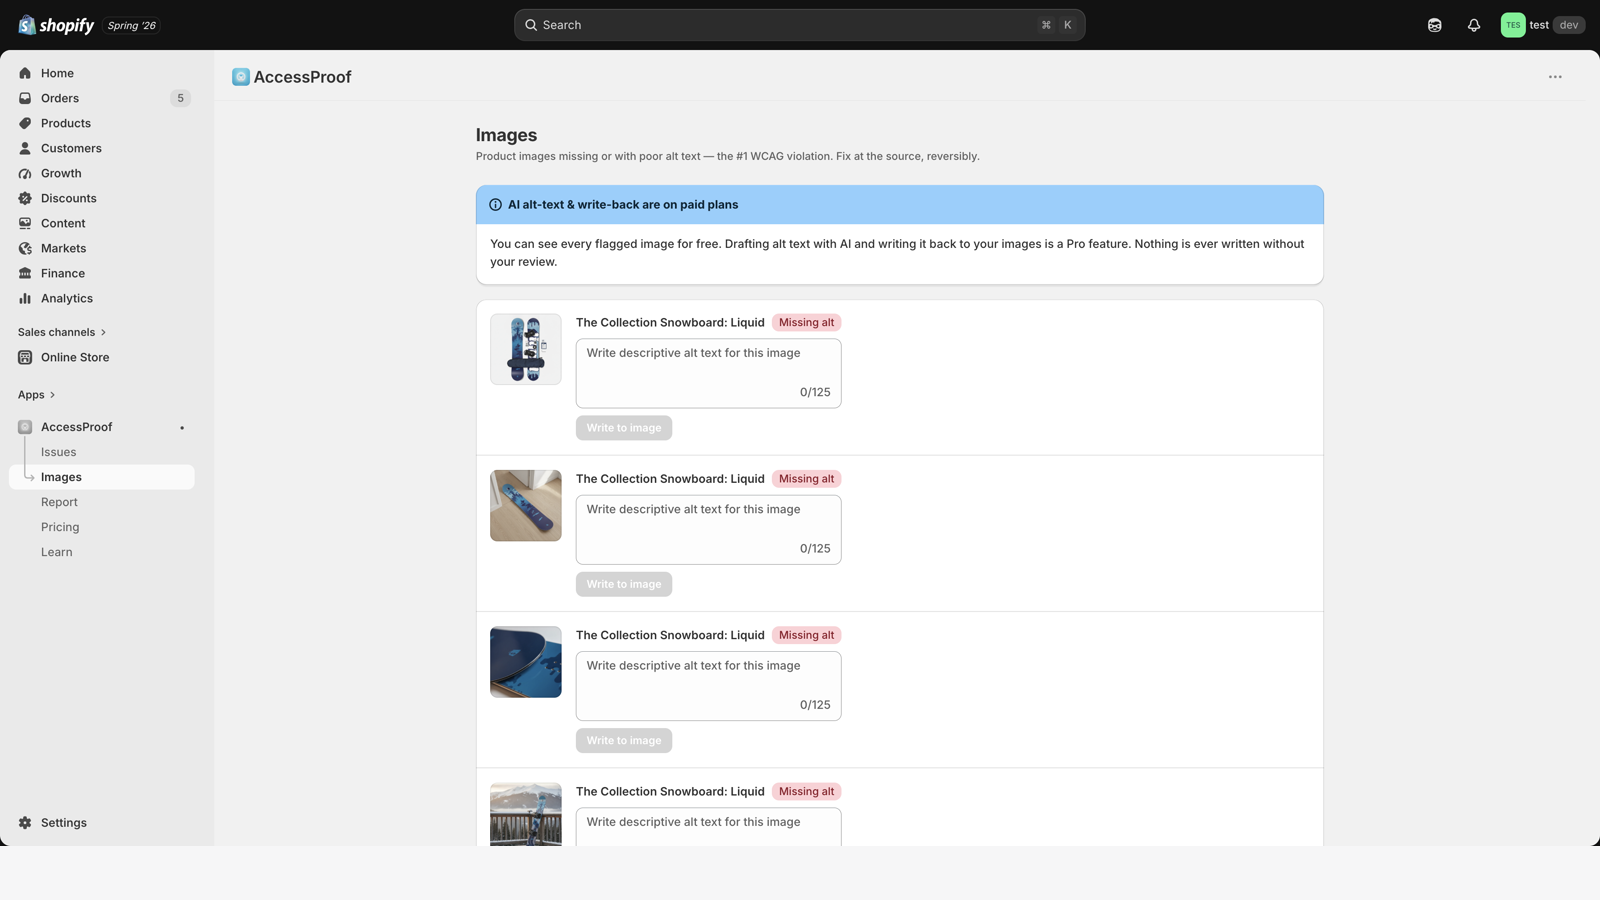Open the test store account menu
1600x900 pixels.
pos(1542,25)
